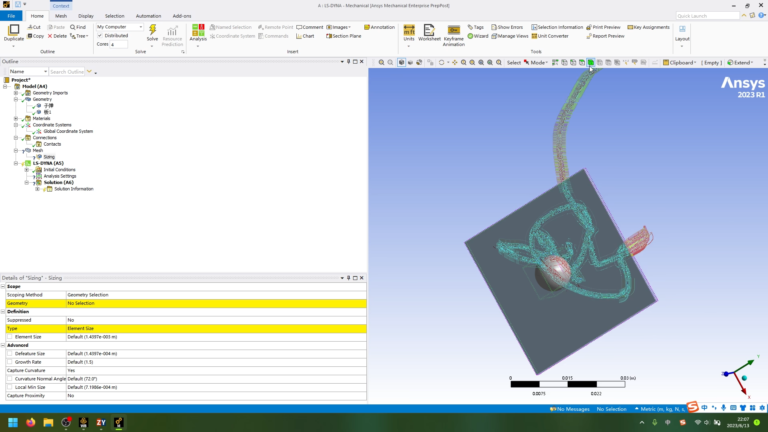
Task: Open the Name filter dropdown in Outline
Action: click(x=28, y=72)
